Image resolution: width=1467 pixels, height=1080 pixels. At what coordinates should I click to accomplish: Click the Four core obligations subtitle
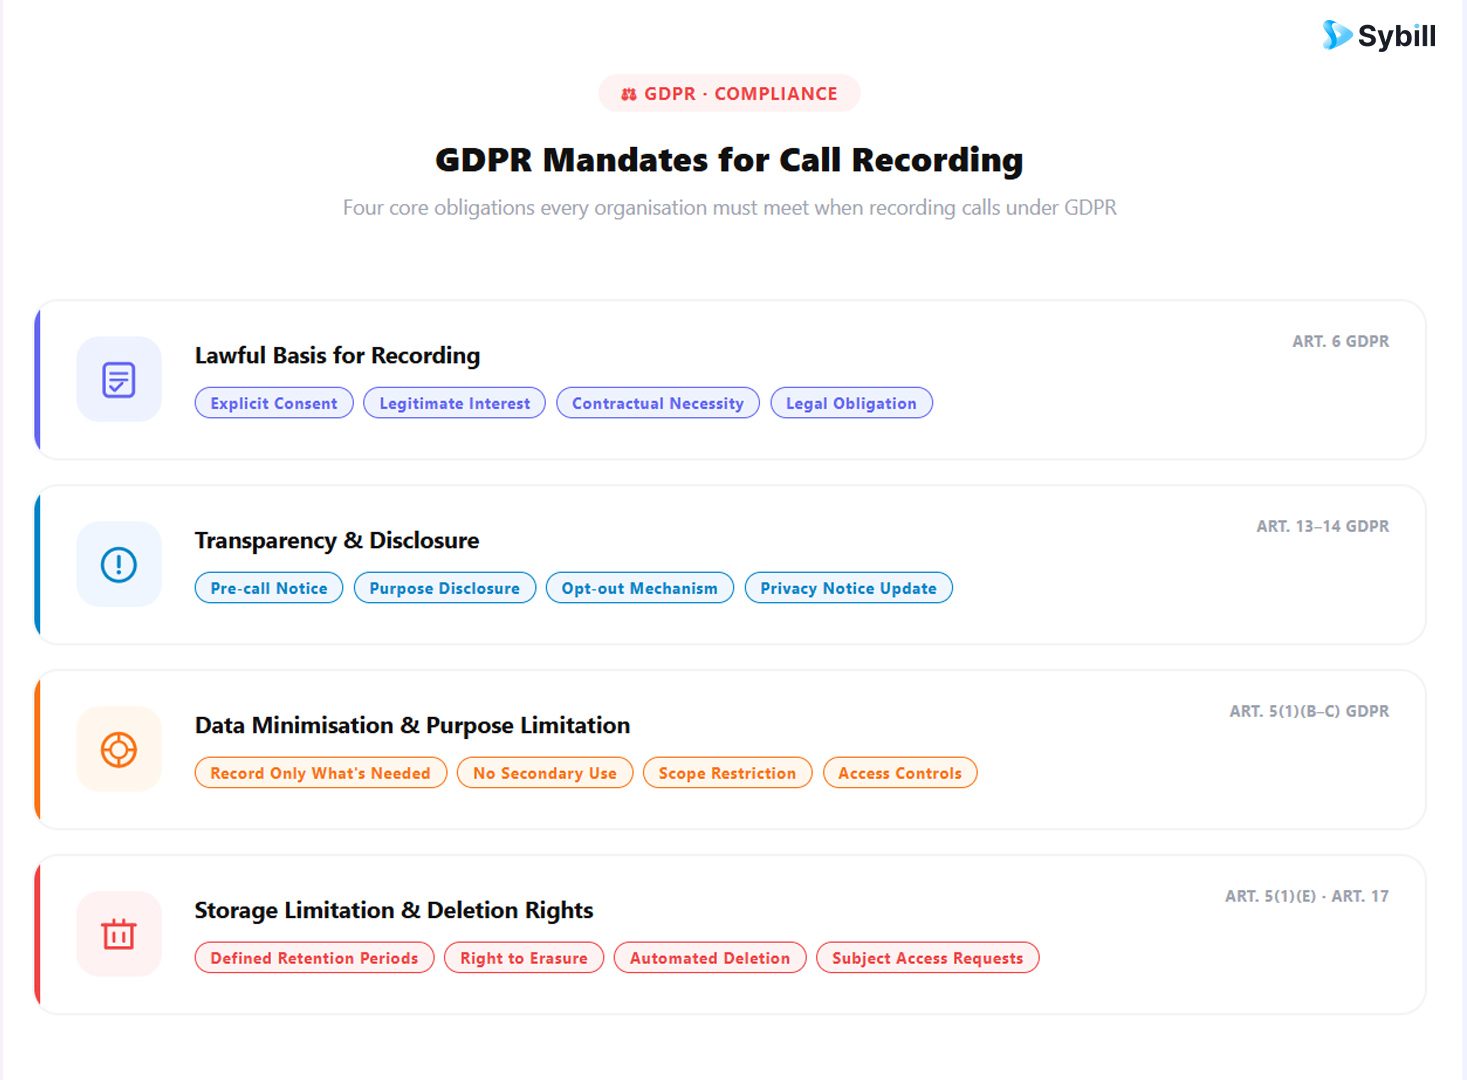pos(729,208)
